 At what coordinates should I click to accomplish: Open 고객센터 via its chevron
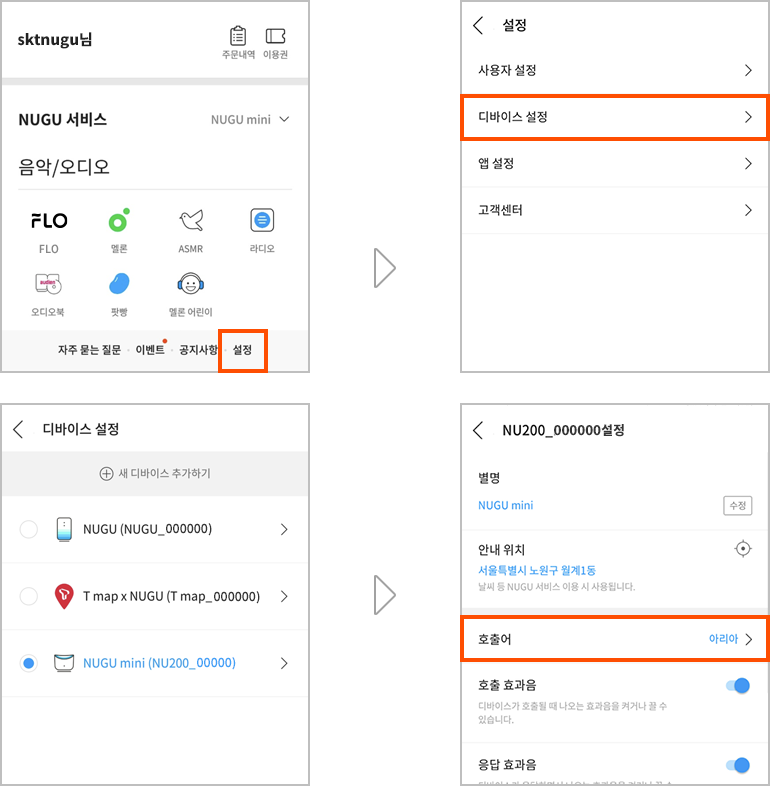(x=748, y=210)
